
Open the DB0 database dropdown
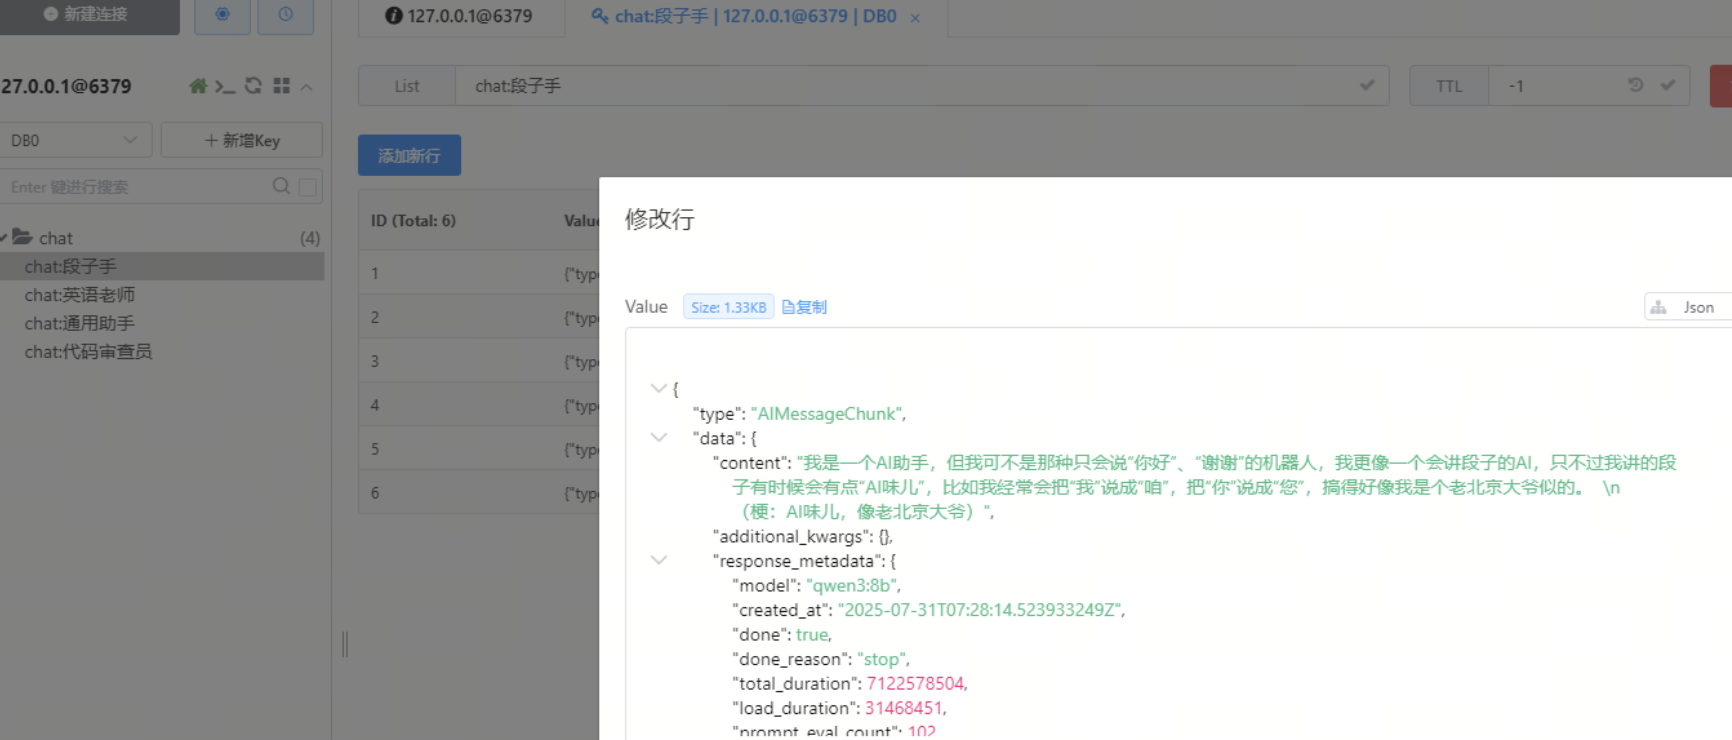click(x=75, y=140)
